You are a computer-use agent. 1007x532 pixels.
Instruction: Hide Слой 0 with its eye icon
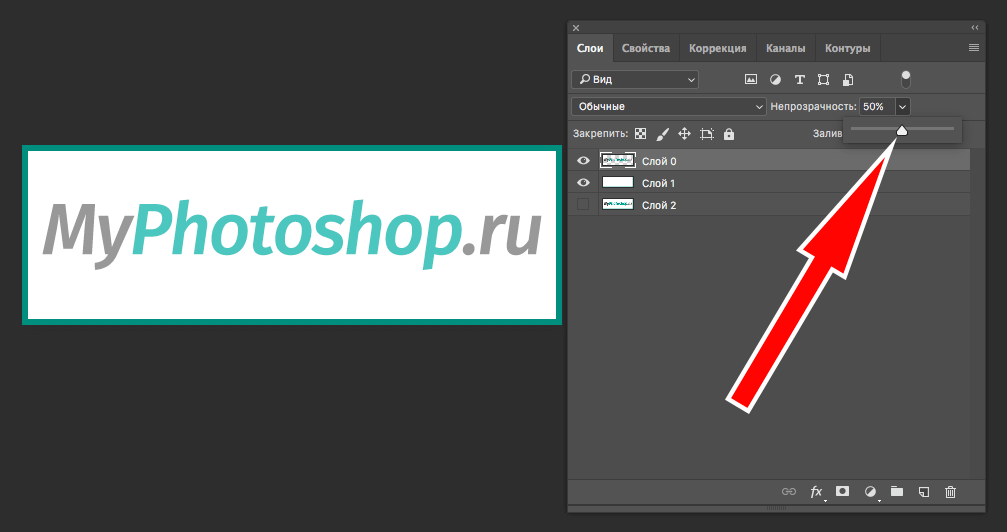tap(583, 160)
